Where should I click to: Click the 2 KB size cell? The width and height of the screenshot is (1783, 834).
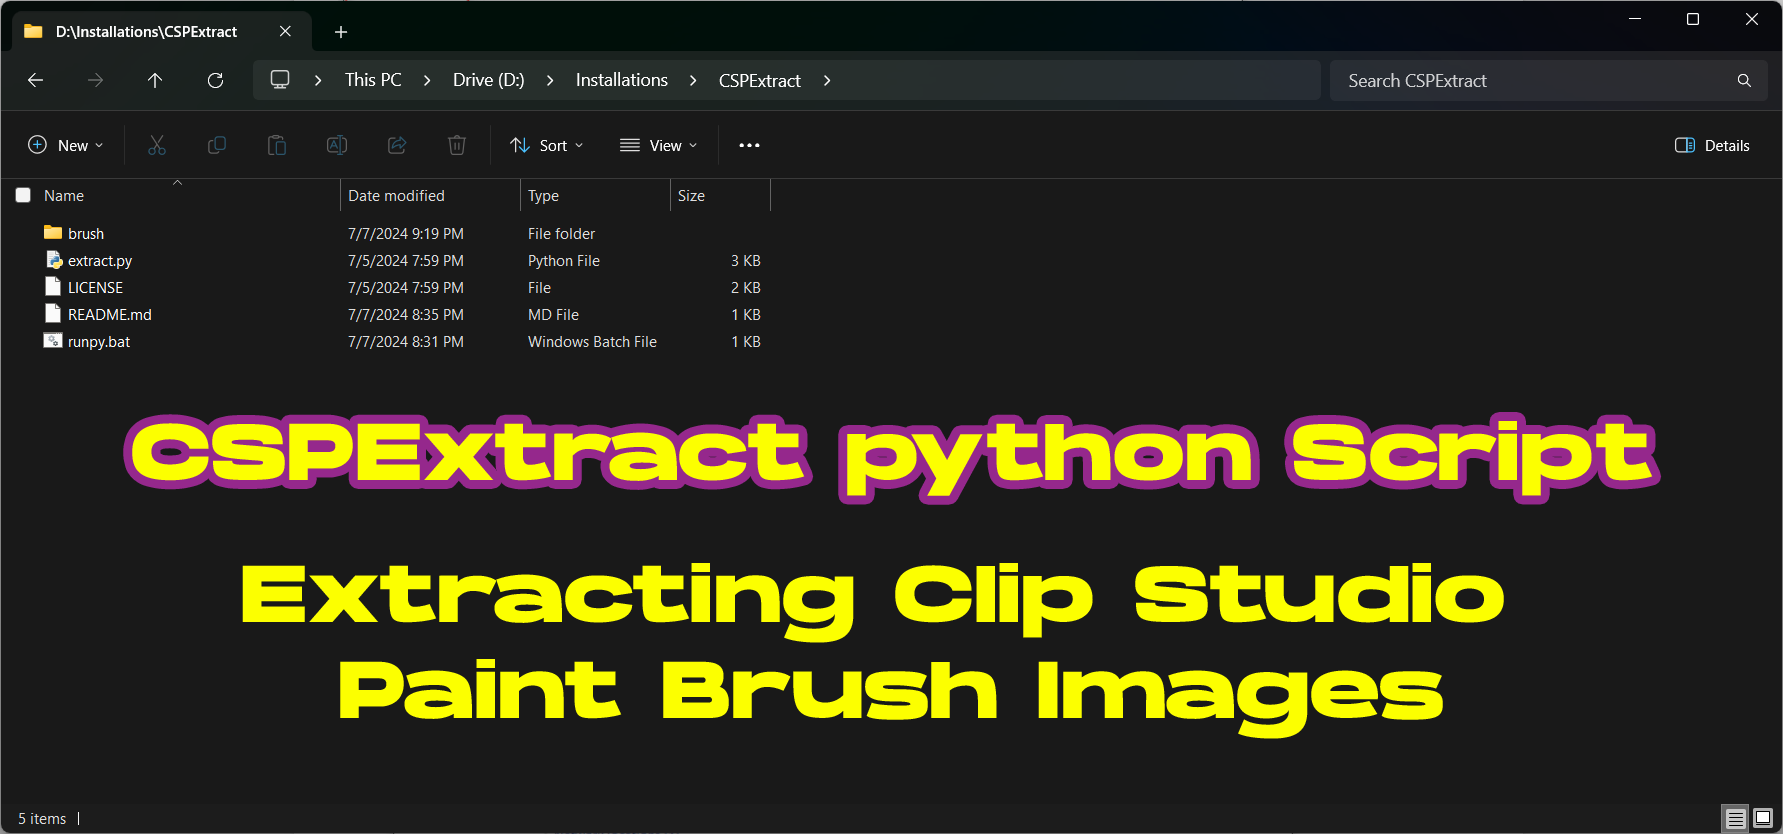tap(746, 287)
